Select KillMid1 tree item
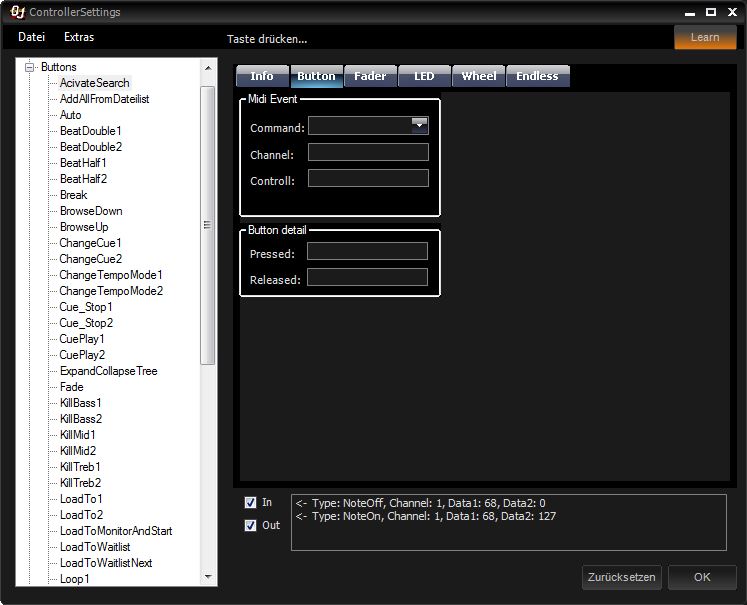The width and height of the screenshot is (747, 605). pyautogui.click(x=78, y=434)
